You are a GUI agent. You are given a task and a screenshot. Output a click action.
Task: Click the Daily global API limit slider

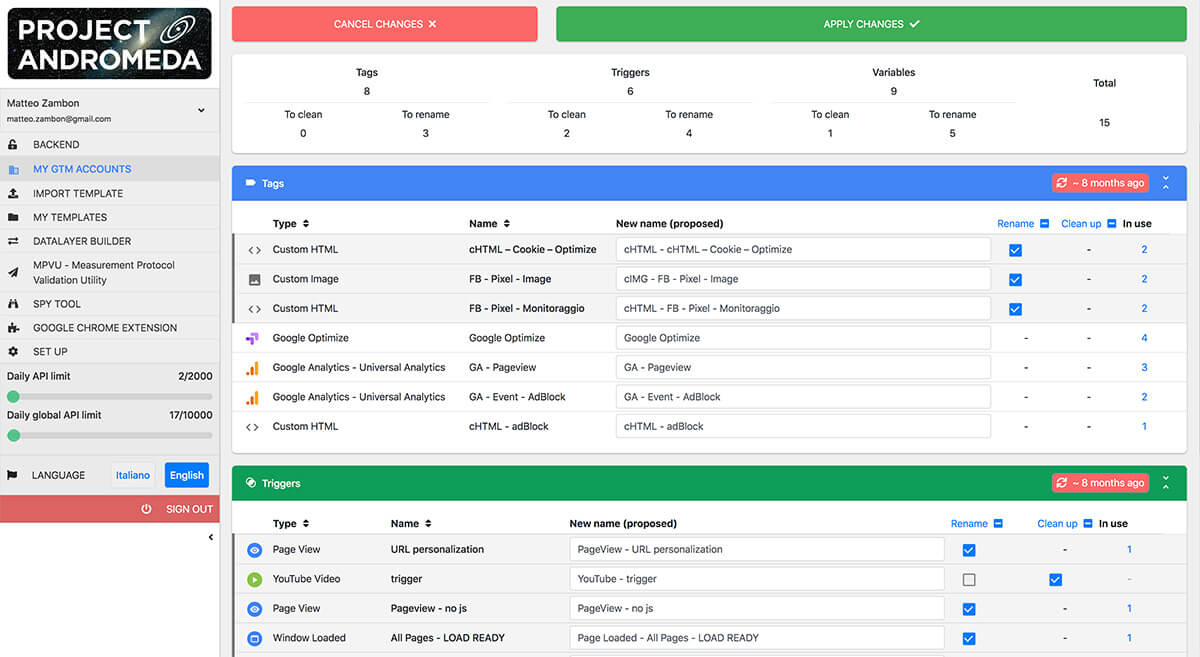(109, 435)
